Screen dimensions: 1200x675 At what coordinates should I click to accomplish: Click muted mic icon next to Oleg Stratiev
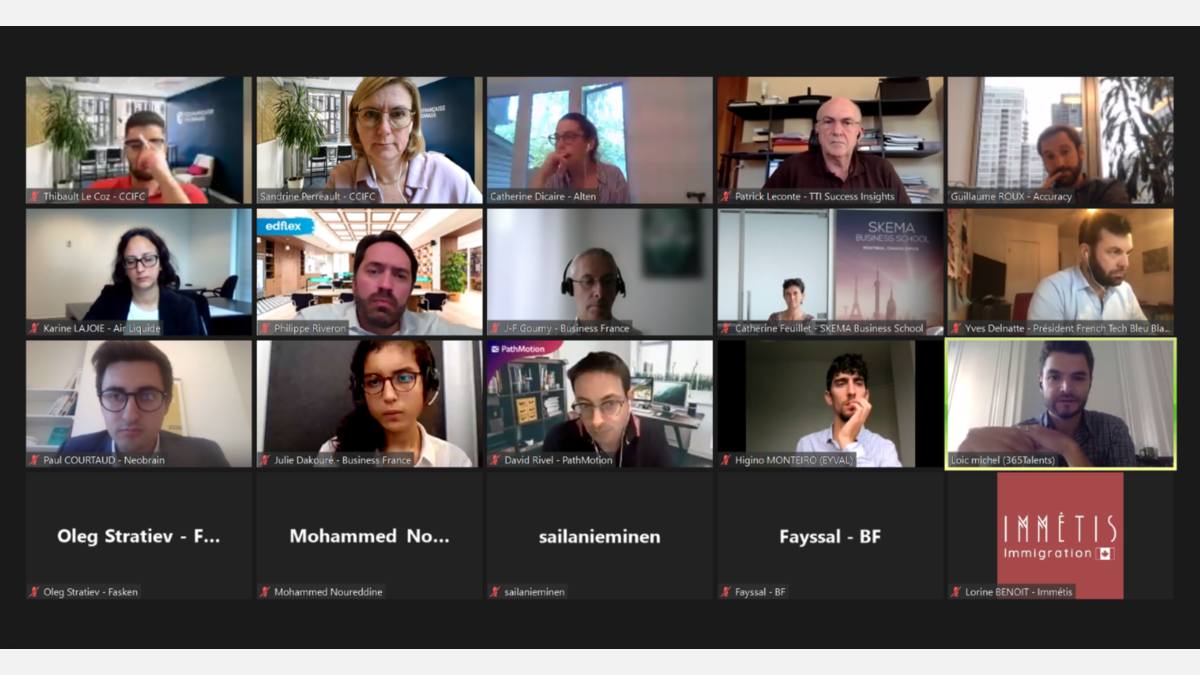pyautogui.click(x=34, y=592)
